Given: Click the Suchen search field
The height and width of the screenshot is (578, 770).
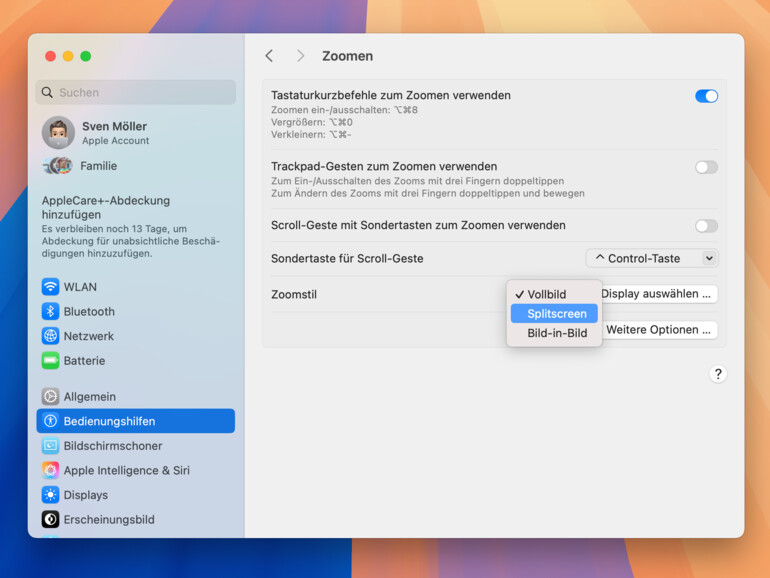Looking at the screenshot, I should coord(136,93).
